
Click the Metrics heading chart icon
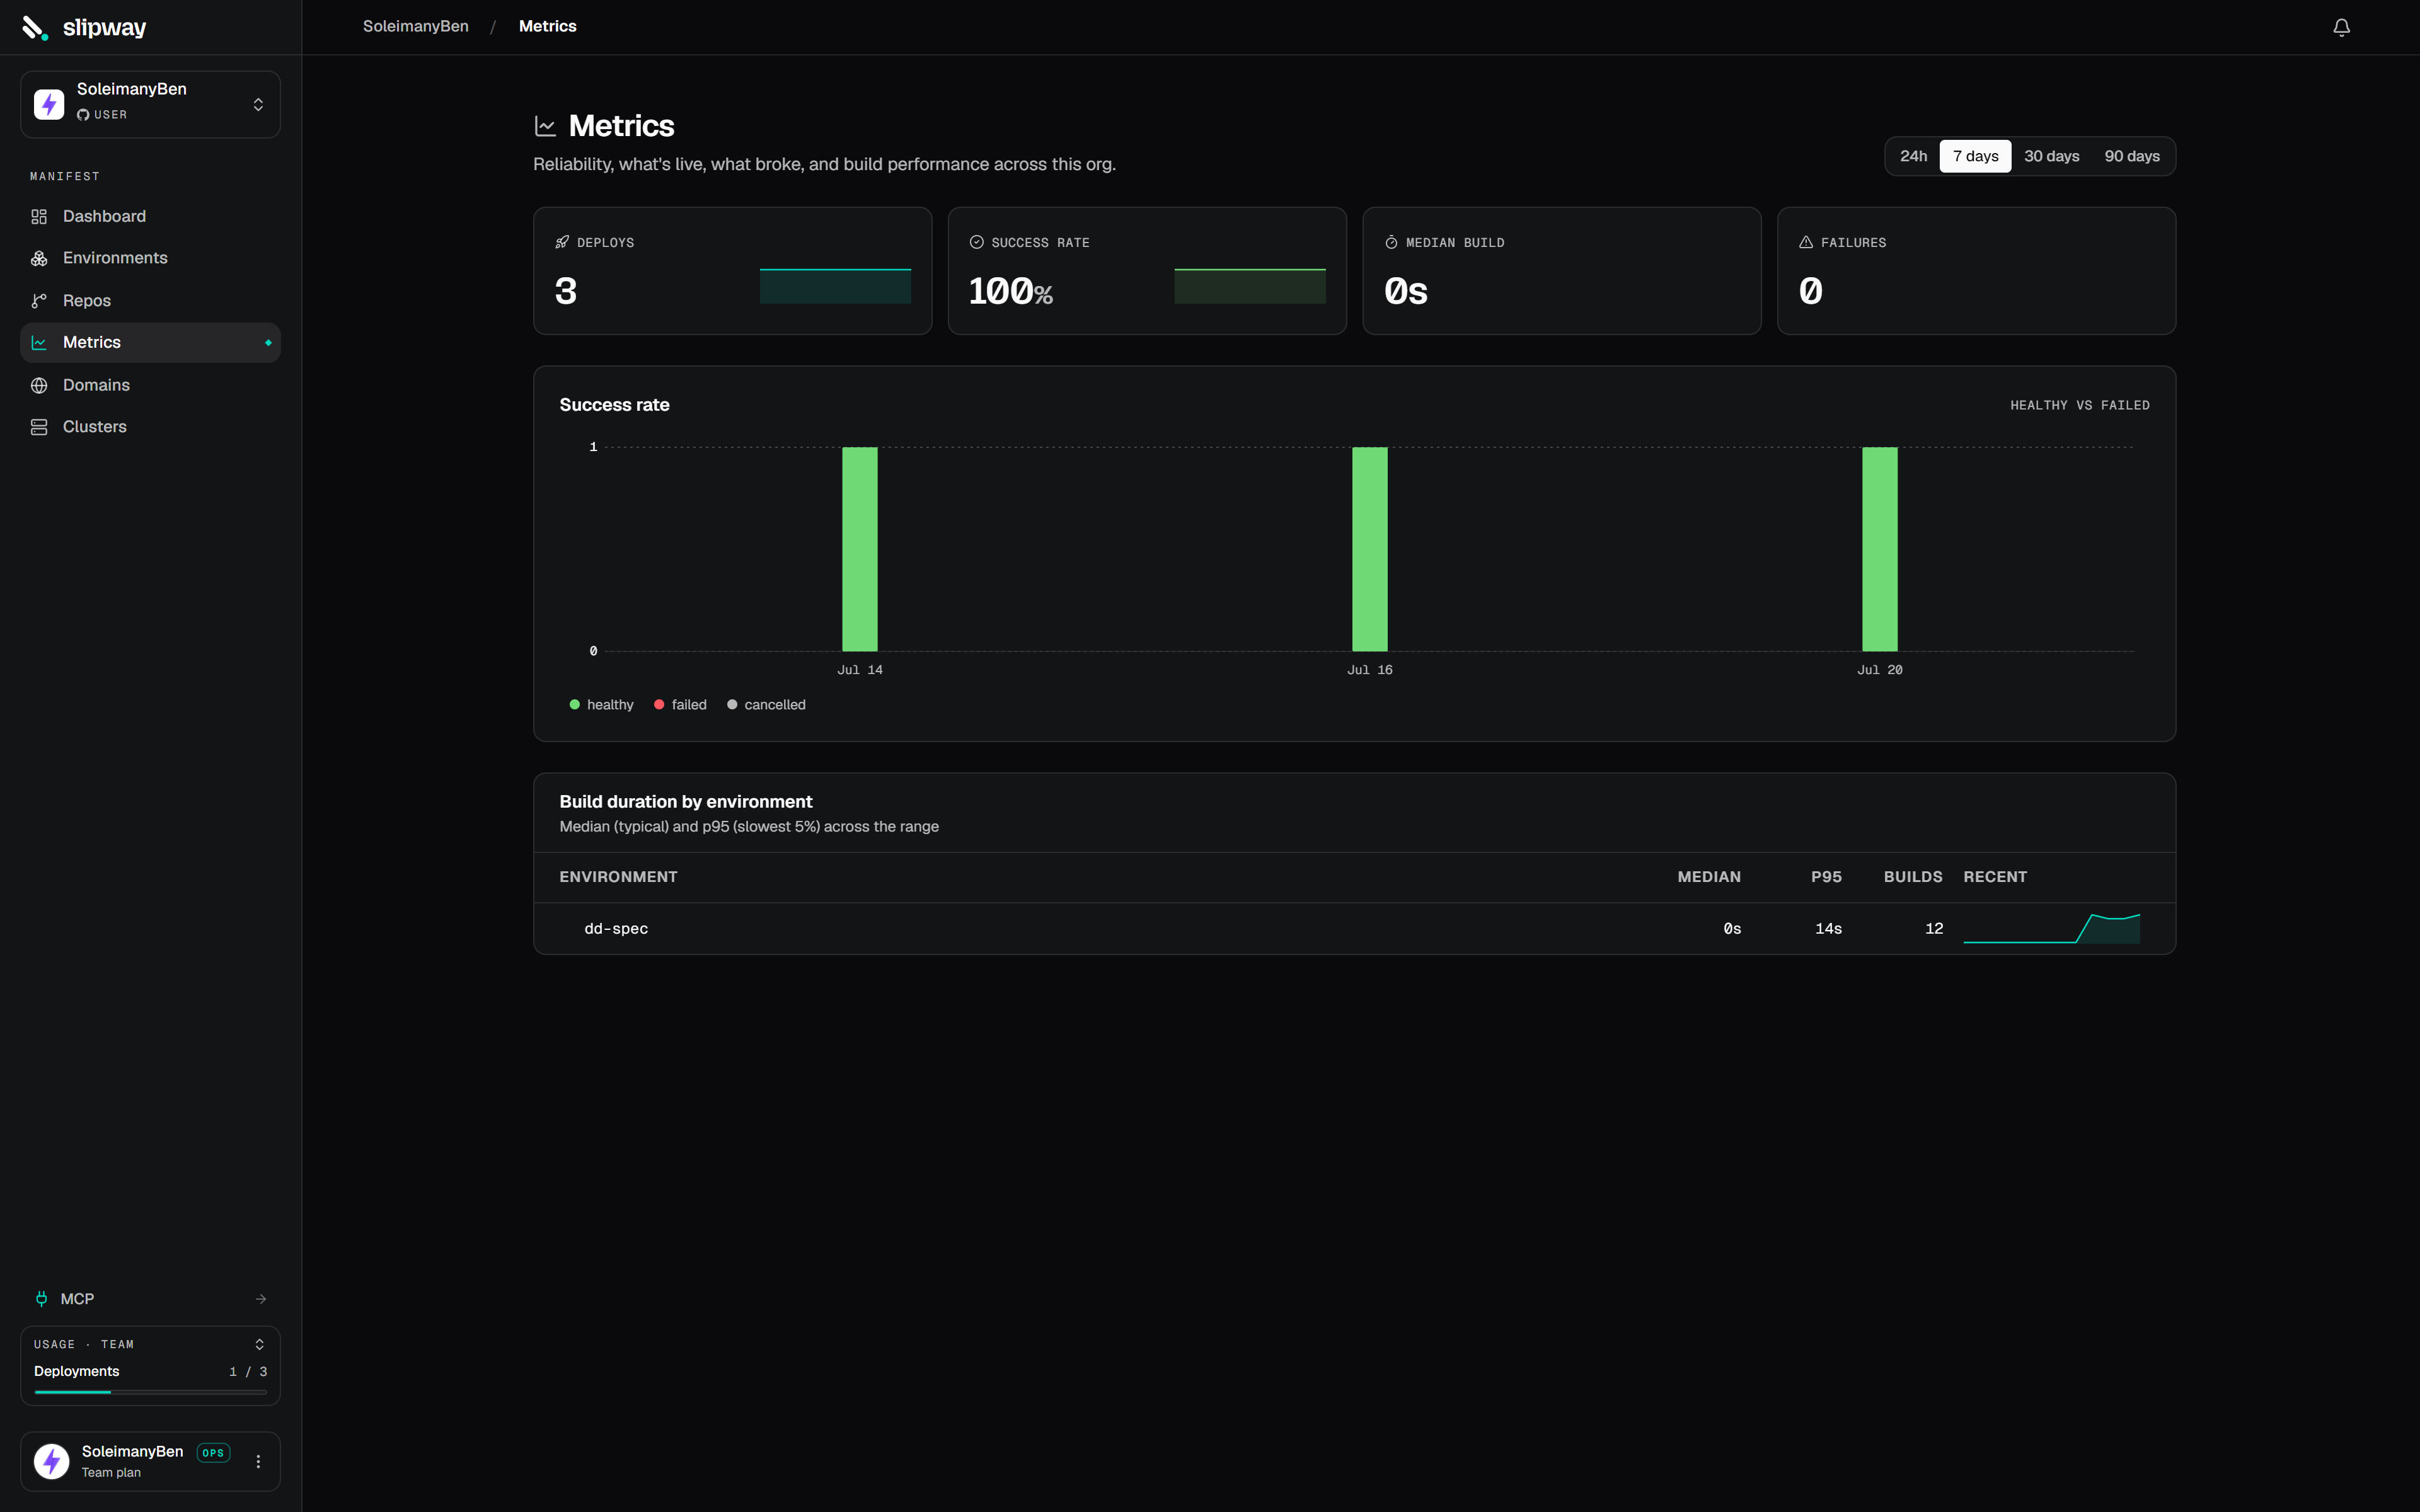(545, 126)
